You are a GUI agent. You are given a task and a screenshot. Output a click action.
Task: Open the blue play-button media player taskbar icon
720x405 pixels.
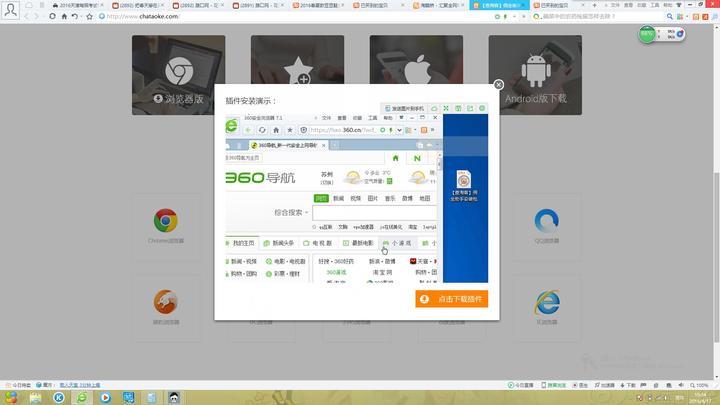(105, 398)
